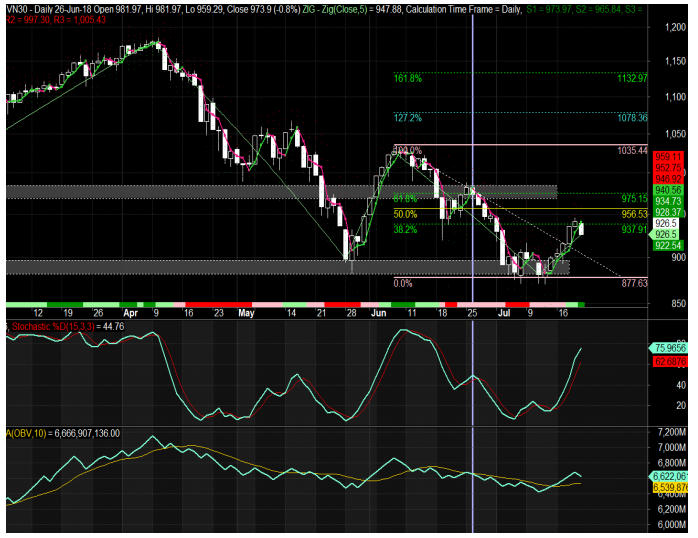Viewport: 698px width, 538px height.
Task: Click the 1,100 price axis label
Action: pyautogui.click(x=675, y=97)
